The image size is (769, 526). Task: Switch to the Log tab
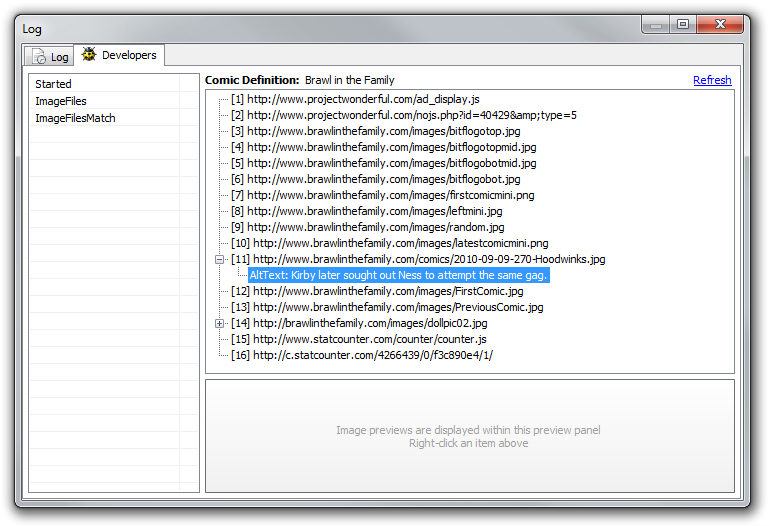[49, 57]
